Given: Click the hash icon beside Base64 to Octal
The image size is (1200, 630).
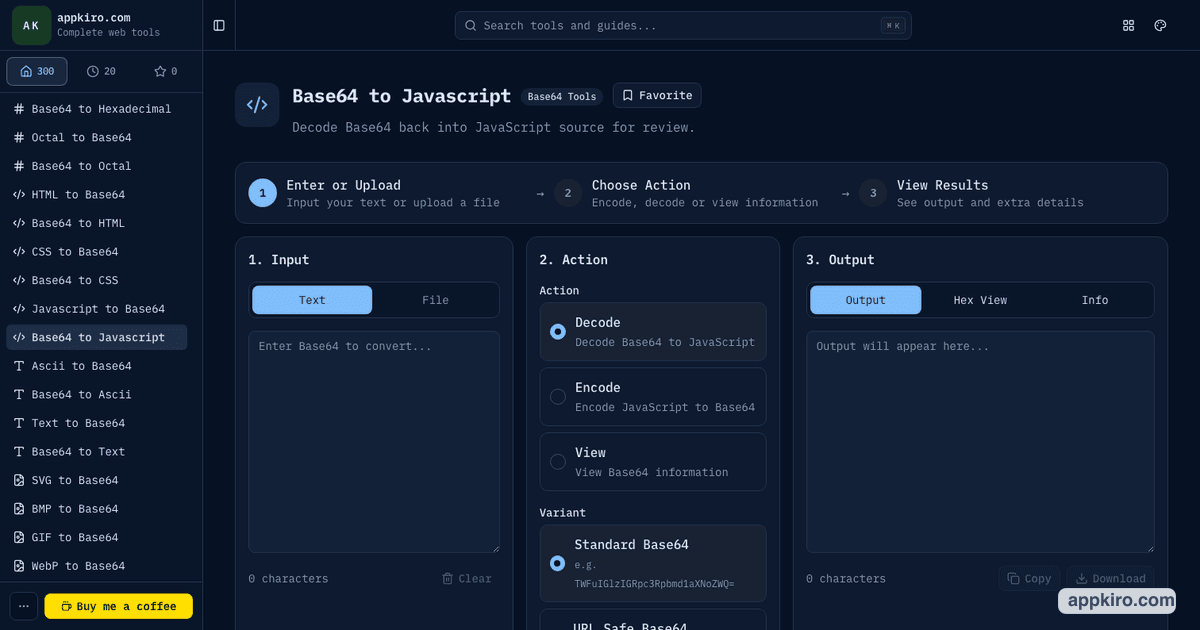Looking at the screenshot, I should (x=19, y=166).
